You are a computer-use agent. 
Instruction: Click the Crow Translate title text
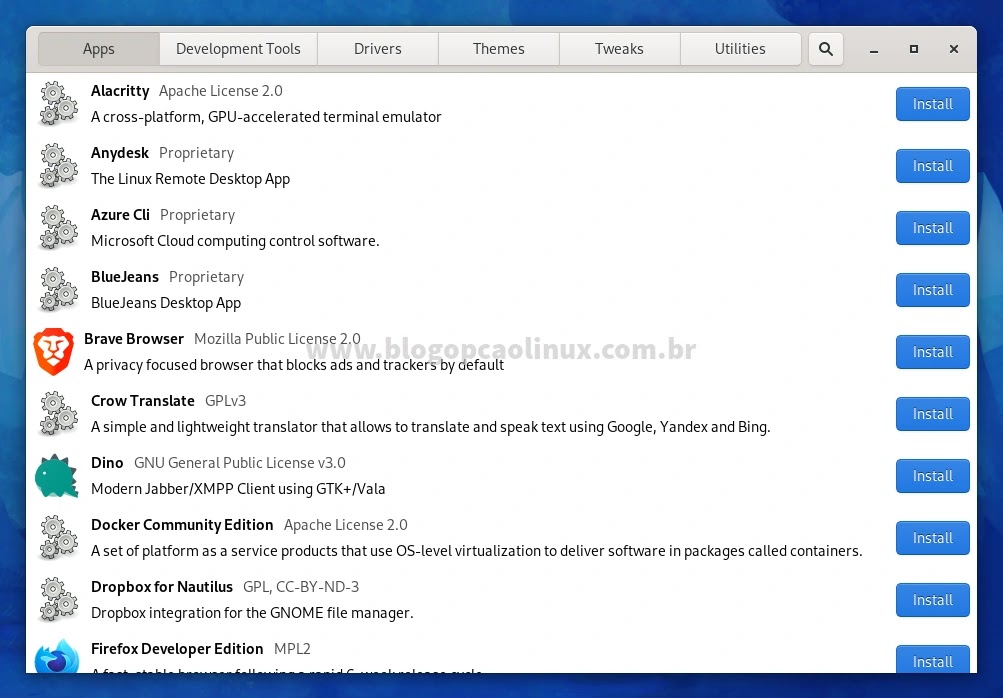point(143,401)
